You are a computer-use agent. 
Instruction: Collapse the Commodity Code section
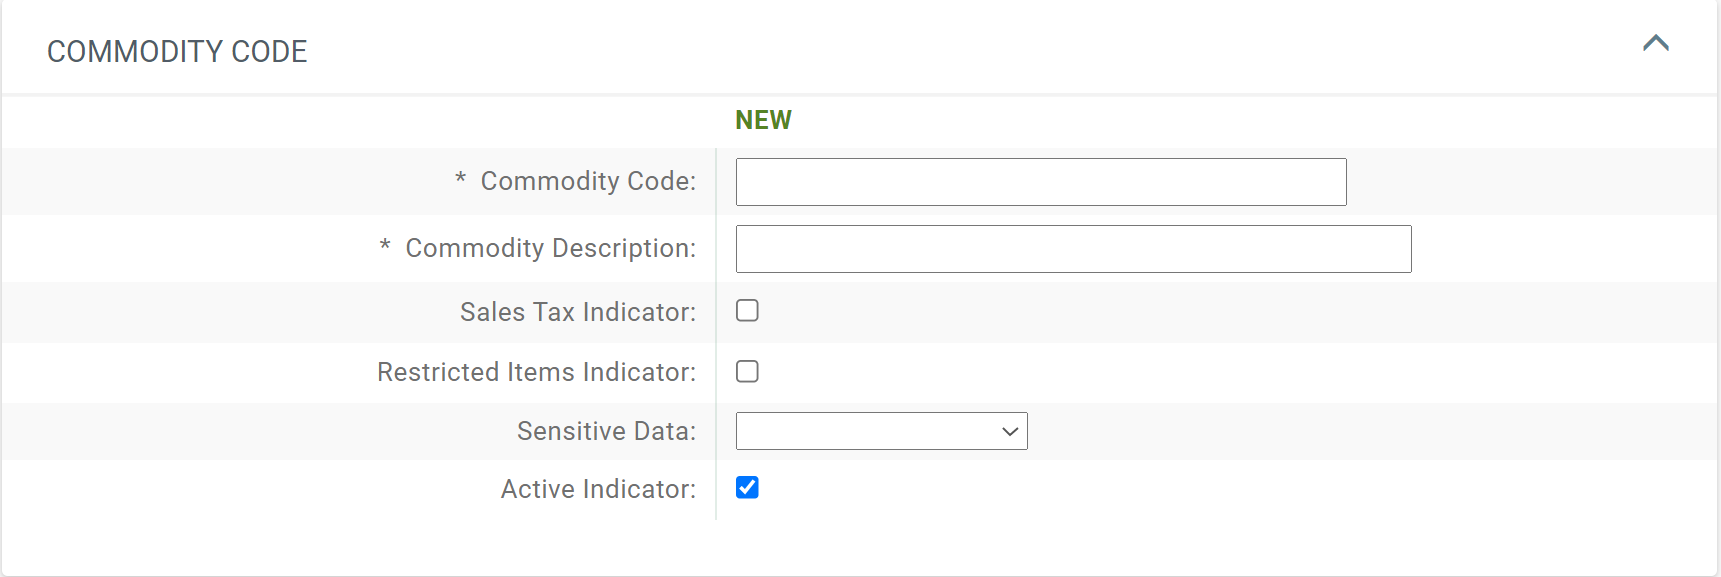point(1655,44)
